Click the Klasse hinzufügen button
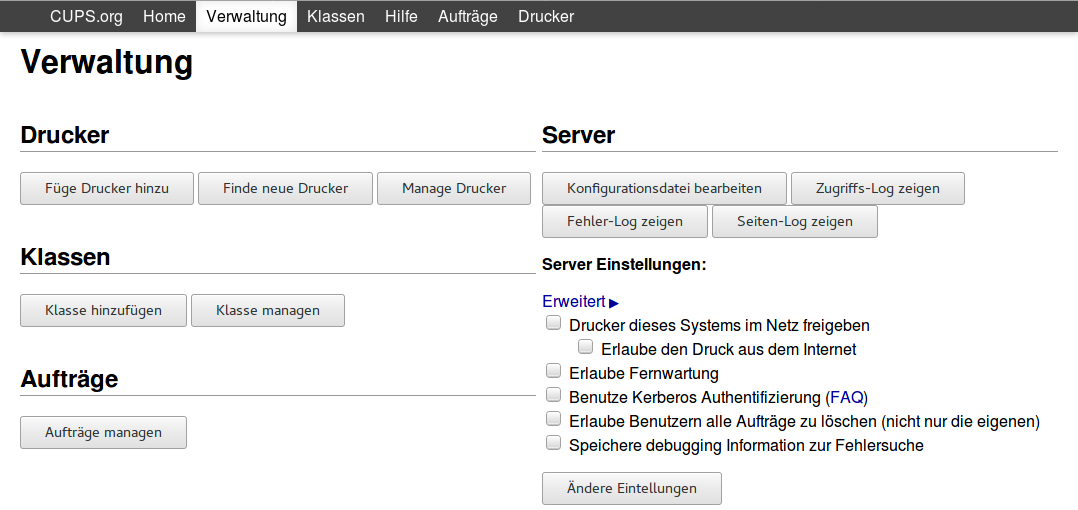Screen dimensions: 1078x510 [x=103, y=310]
